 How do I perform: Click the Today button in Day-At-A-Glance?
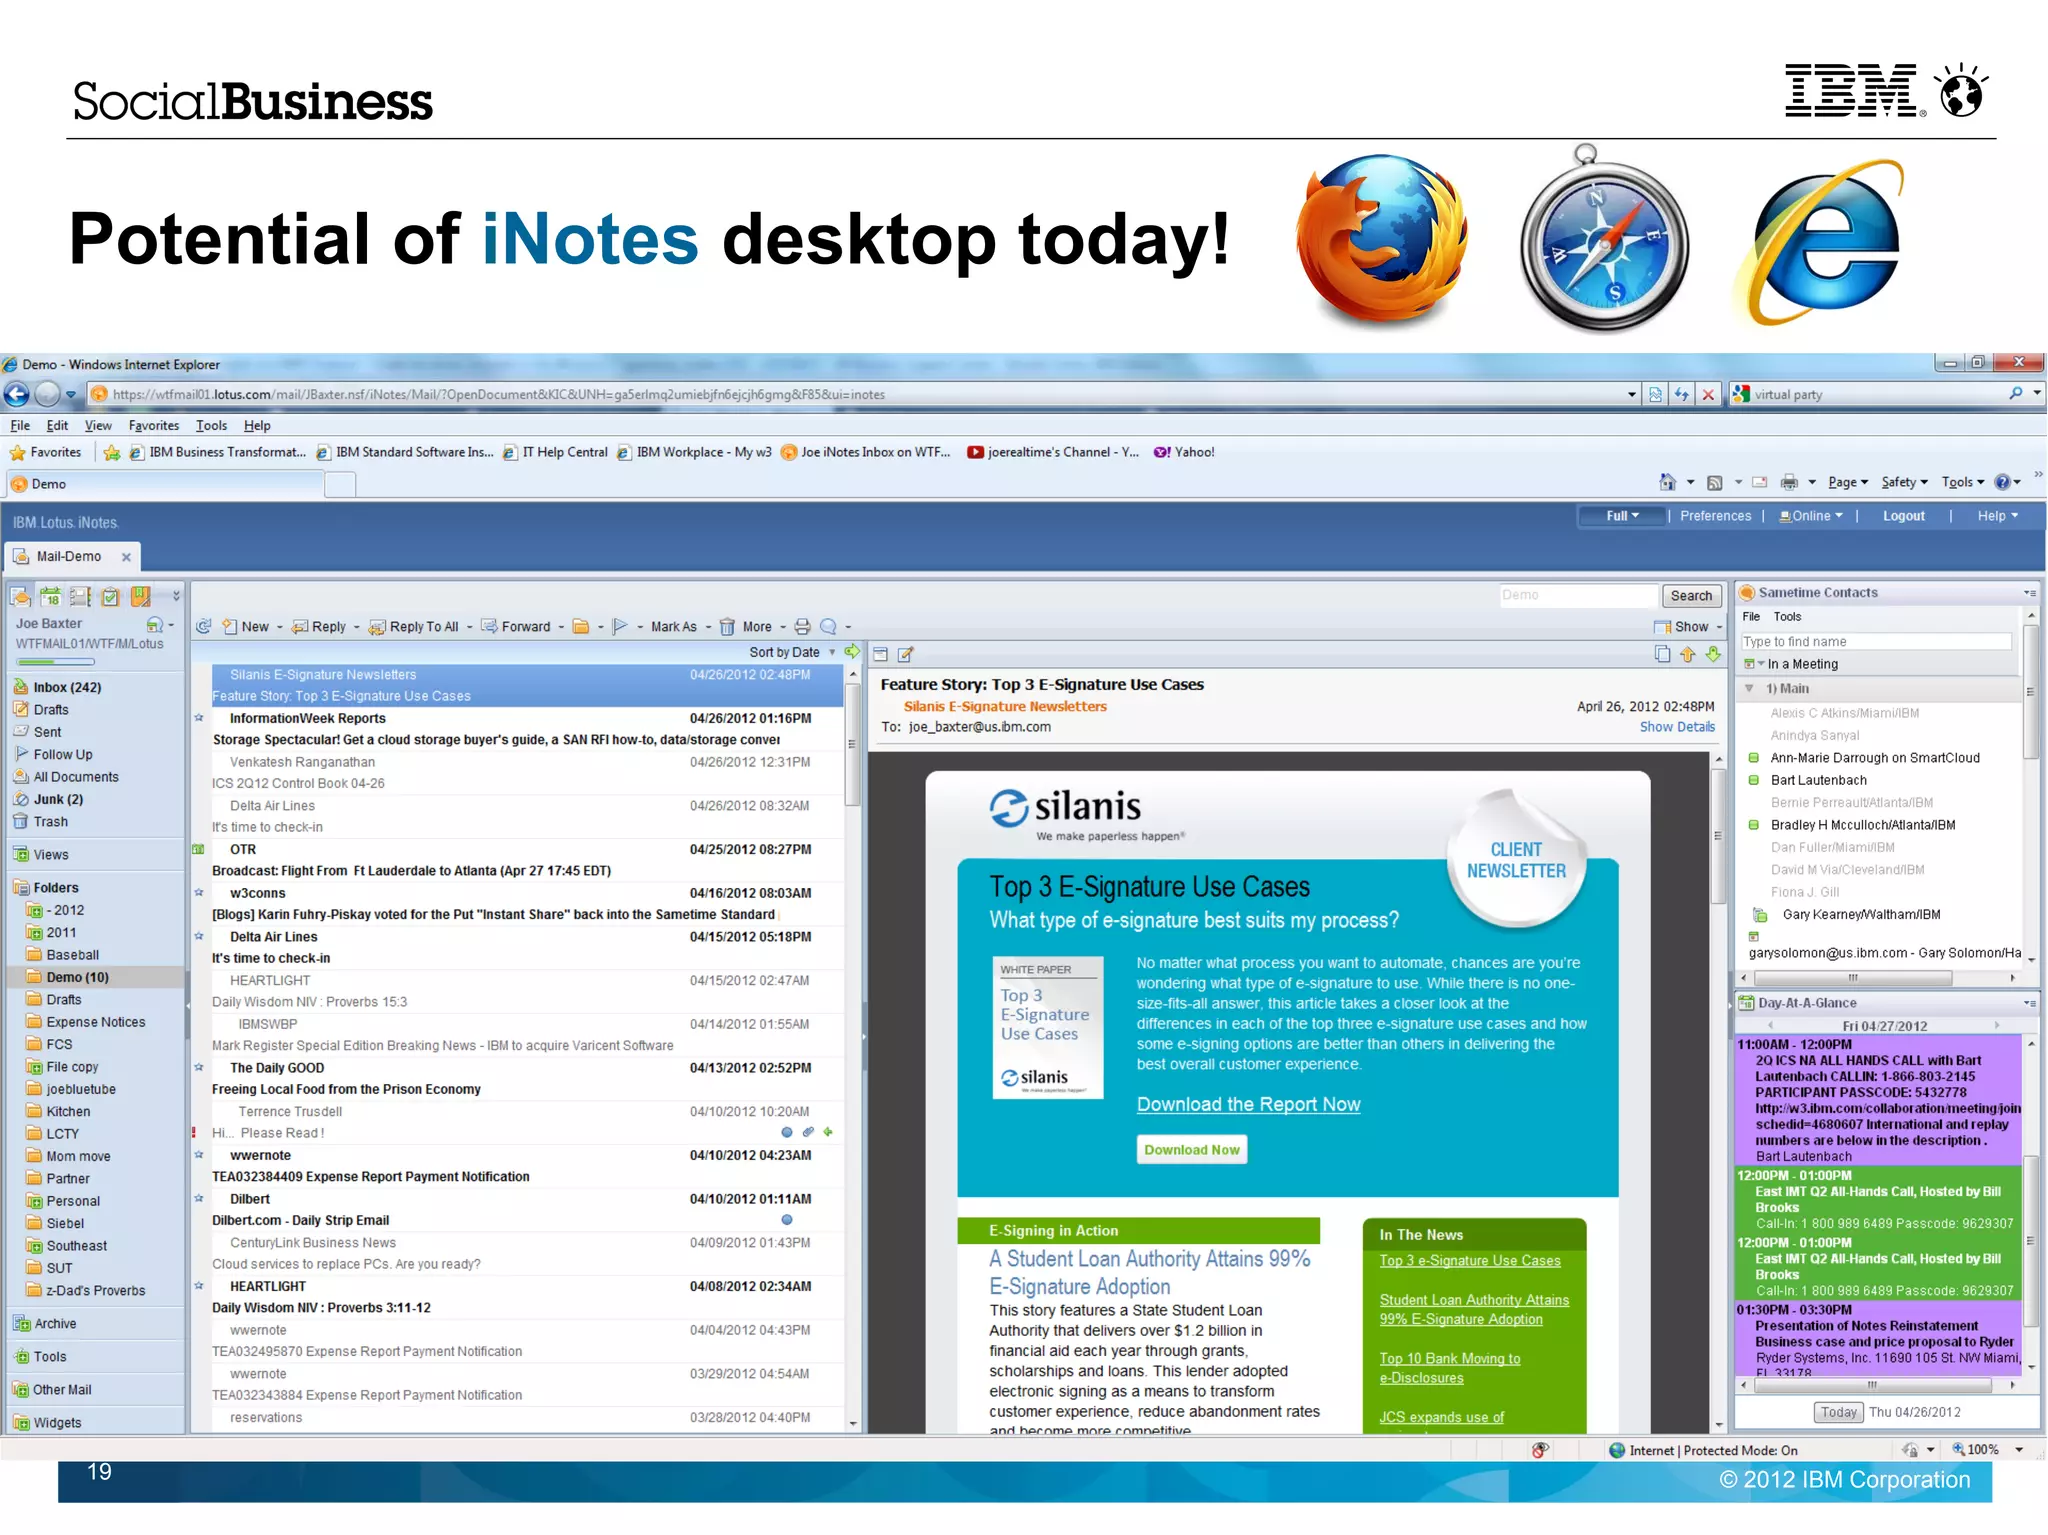1838,1412
